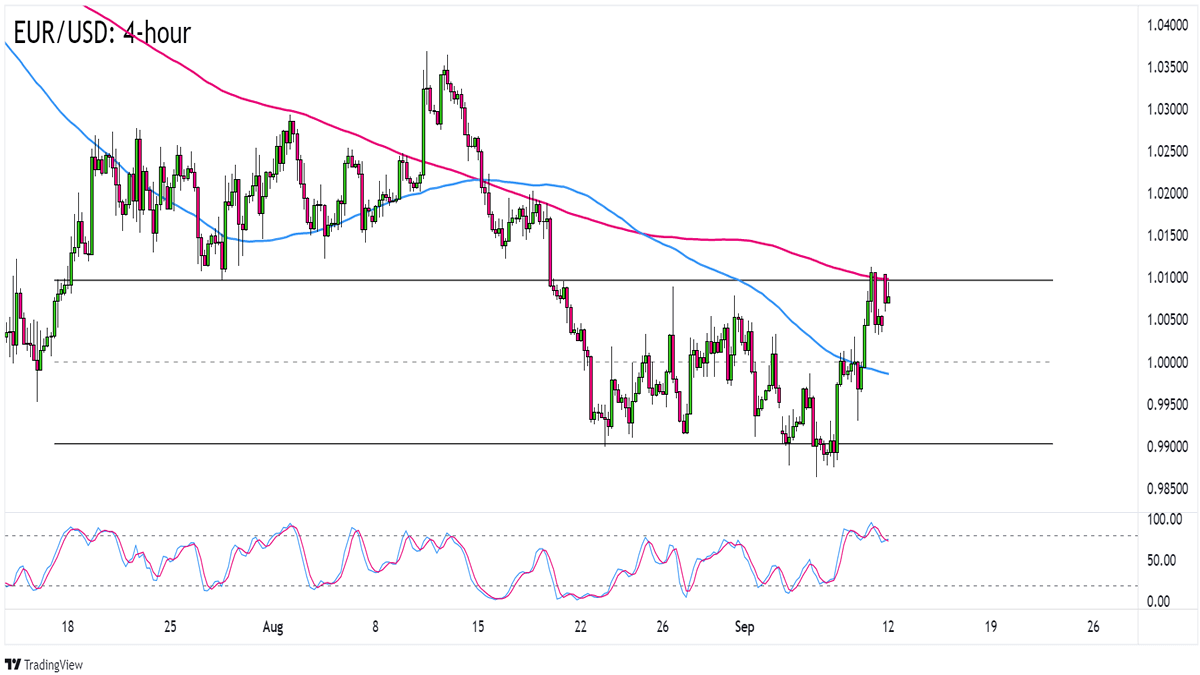
Task: Click the 1.00500 price axis label
Action: (1168, 320)
